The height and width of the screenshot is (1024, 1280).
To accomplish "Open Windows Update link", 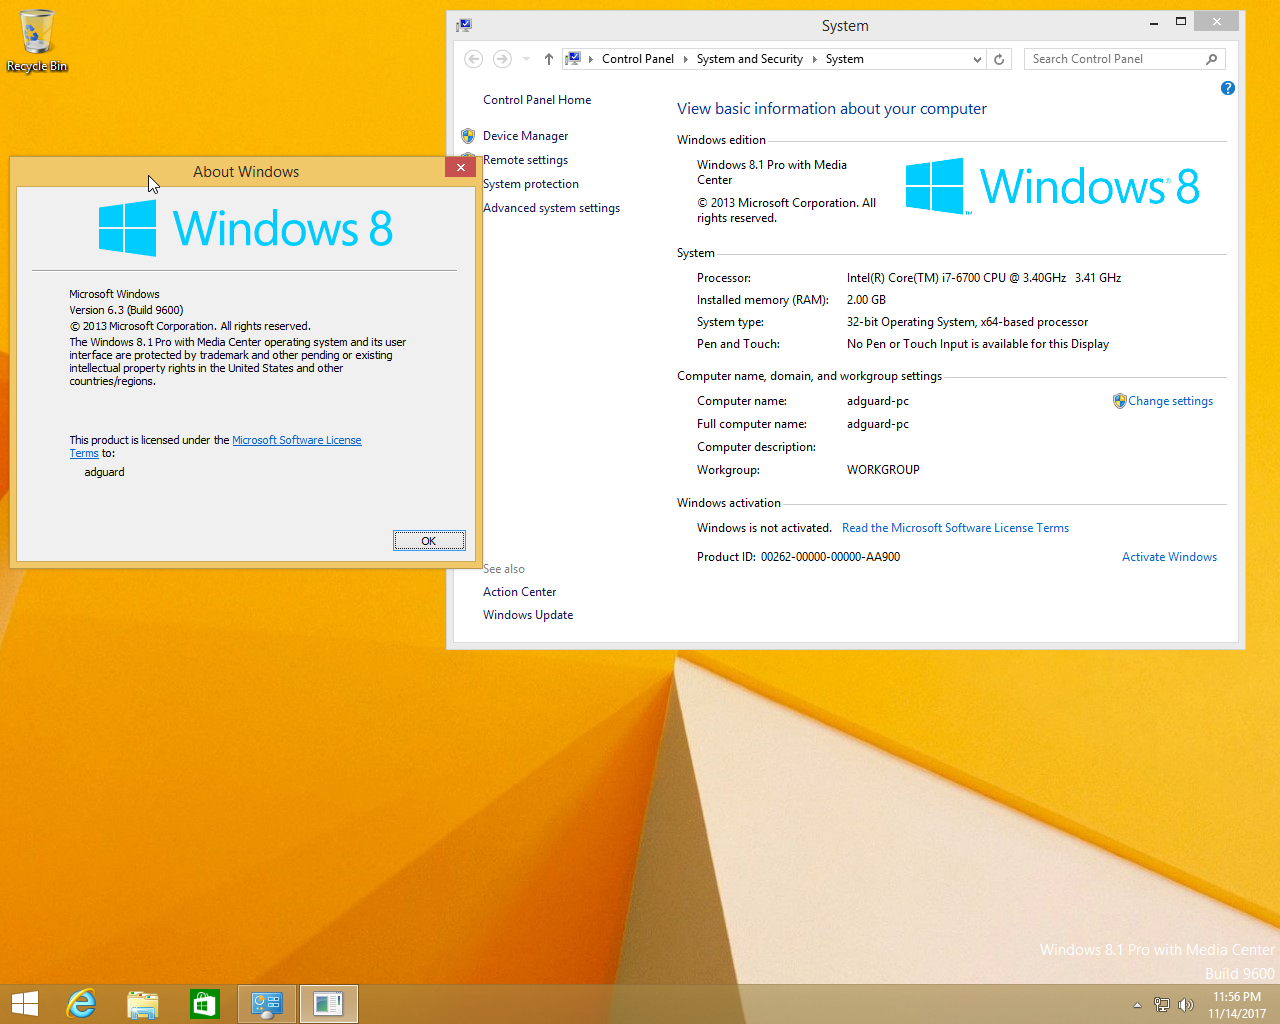I will 528,615.
